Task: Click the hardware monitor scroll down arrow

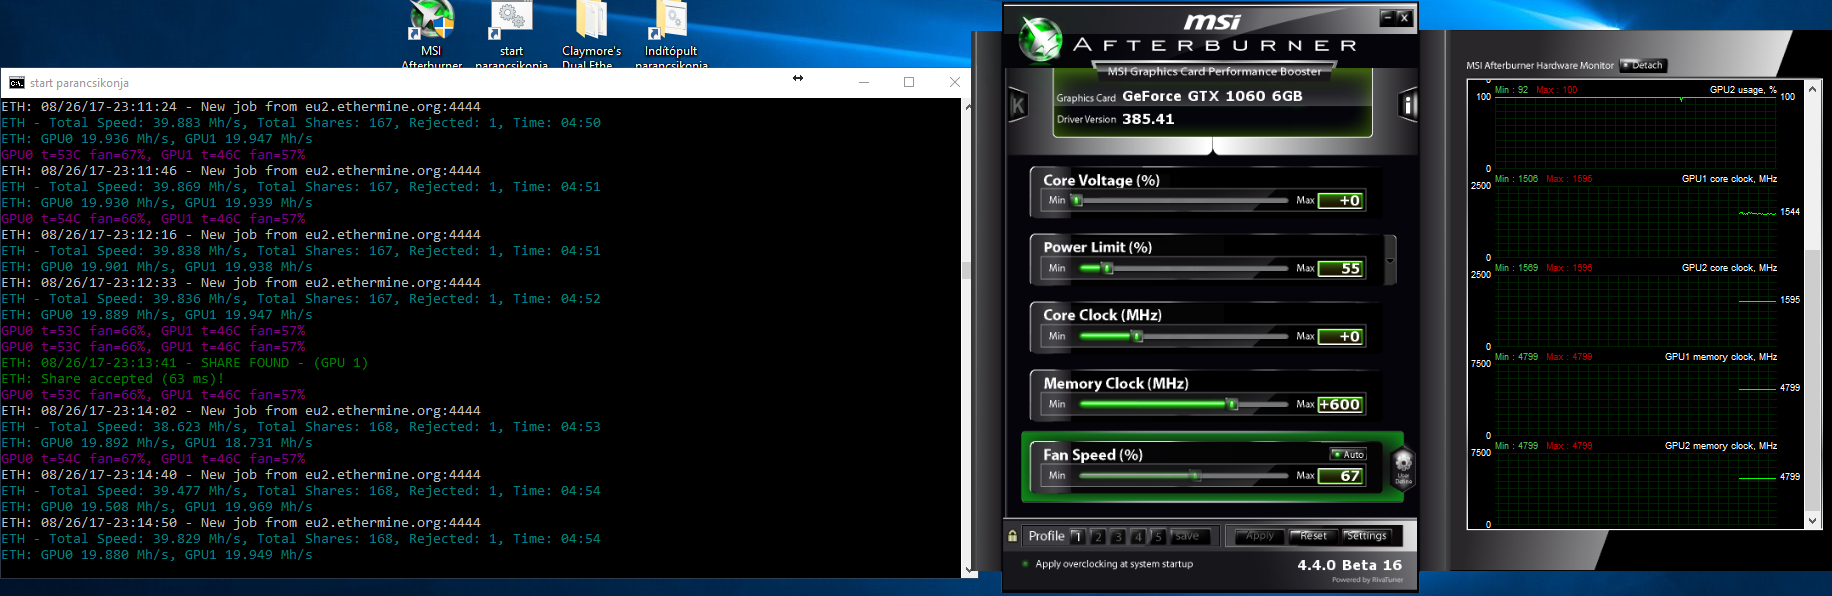Action: [1813, 521]
